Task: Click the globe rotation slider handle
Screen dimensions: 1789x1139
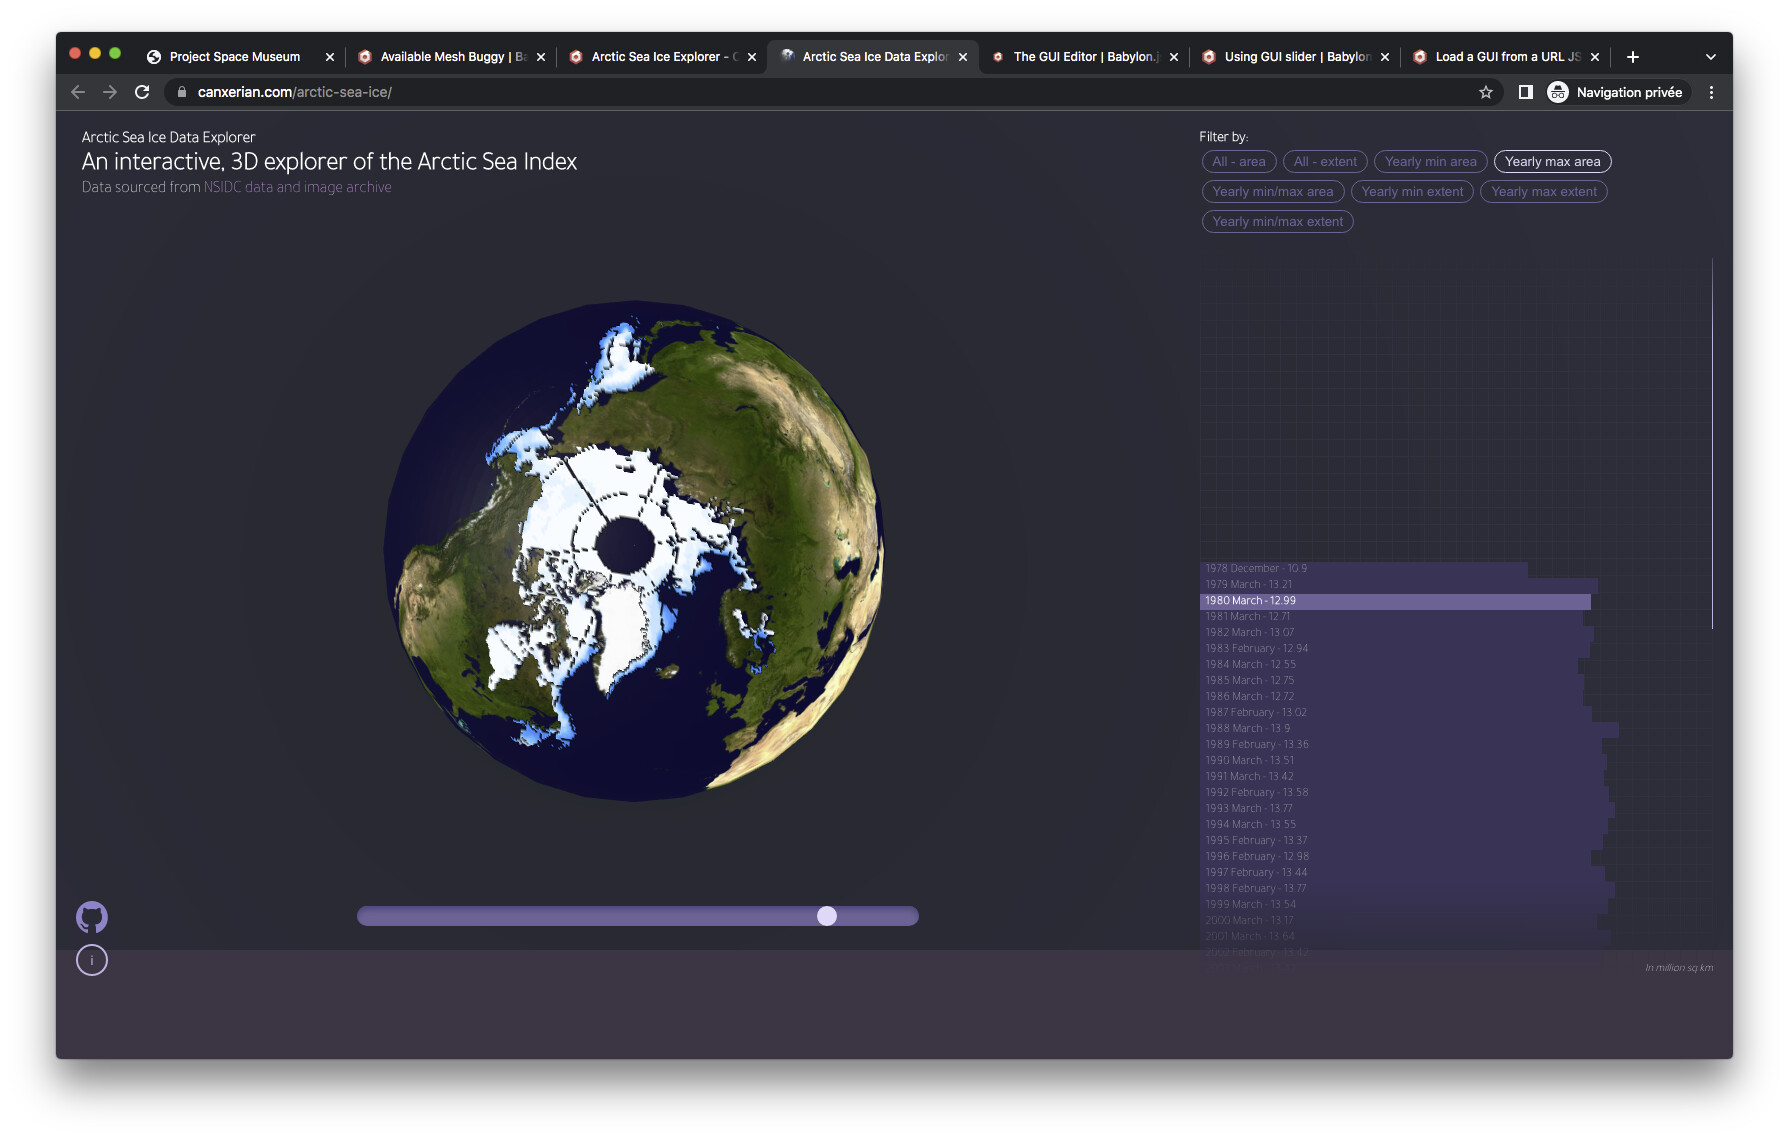Action: 827,916
